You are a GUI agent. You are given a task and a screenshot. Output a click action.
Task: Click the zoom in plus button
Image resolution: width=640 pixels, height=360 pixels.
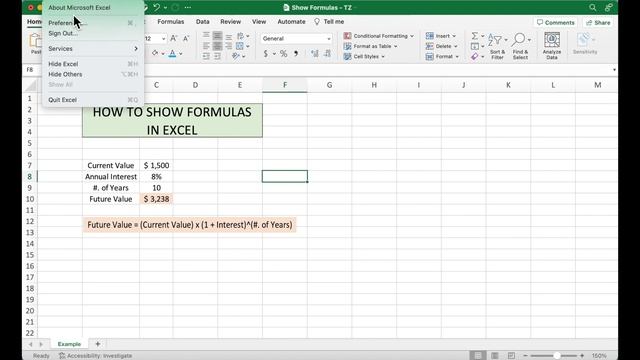[582, 356]
